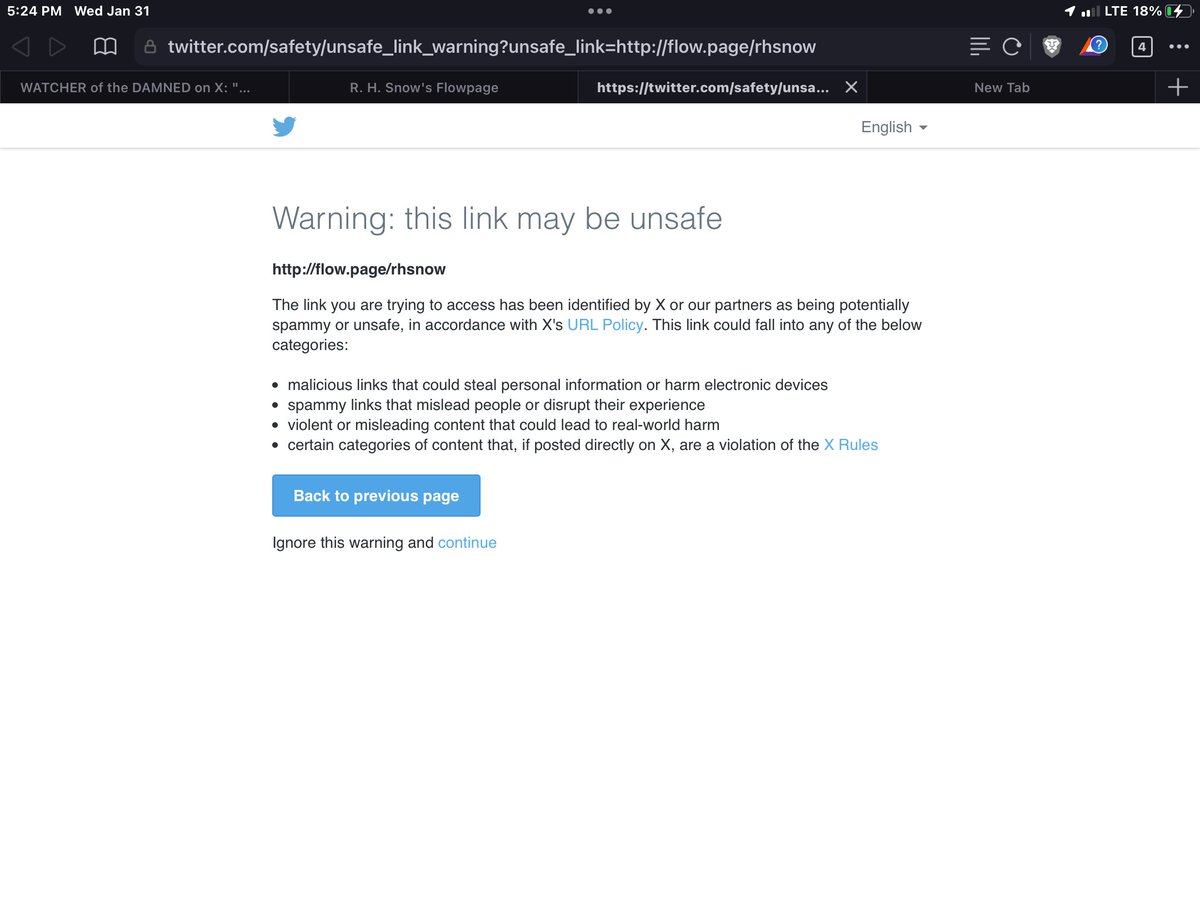The image size is (1200, 900).
Task: Open the bookmarks book icon
Action: click(x=104, y=46)
